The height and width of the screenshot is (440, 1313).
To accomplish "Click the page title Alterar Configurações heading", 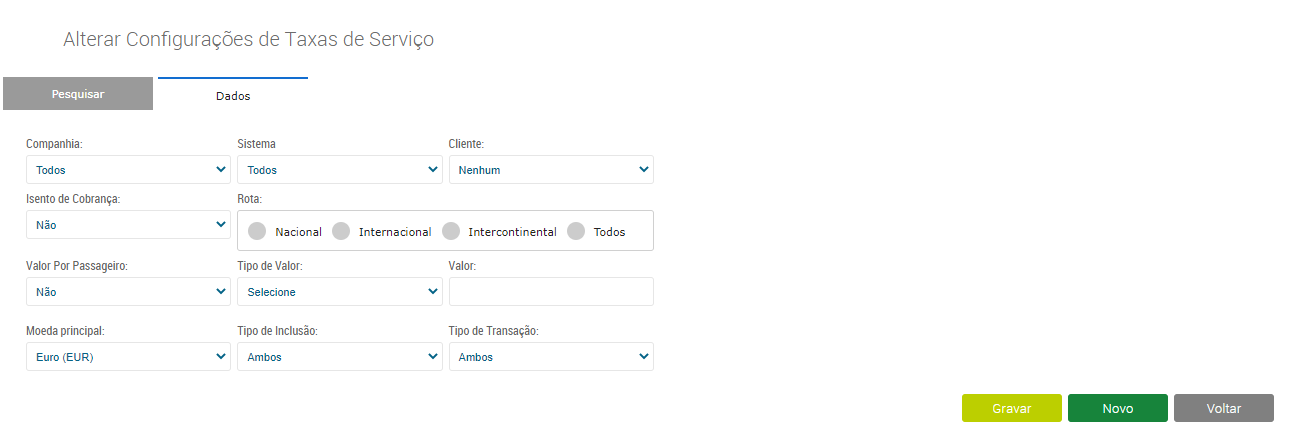I will point(248,39).
